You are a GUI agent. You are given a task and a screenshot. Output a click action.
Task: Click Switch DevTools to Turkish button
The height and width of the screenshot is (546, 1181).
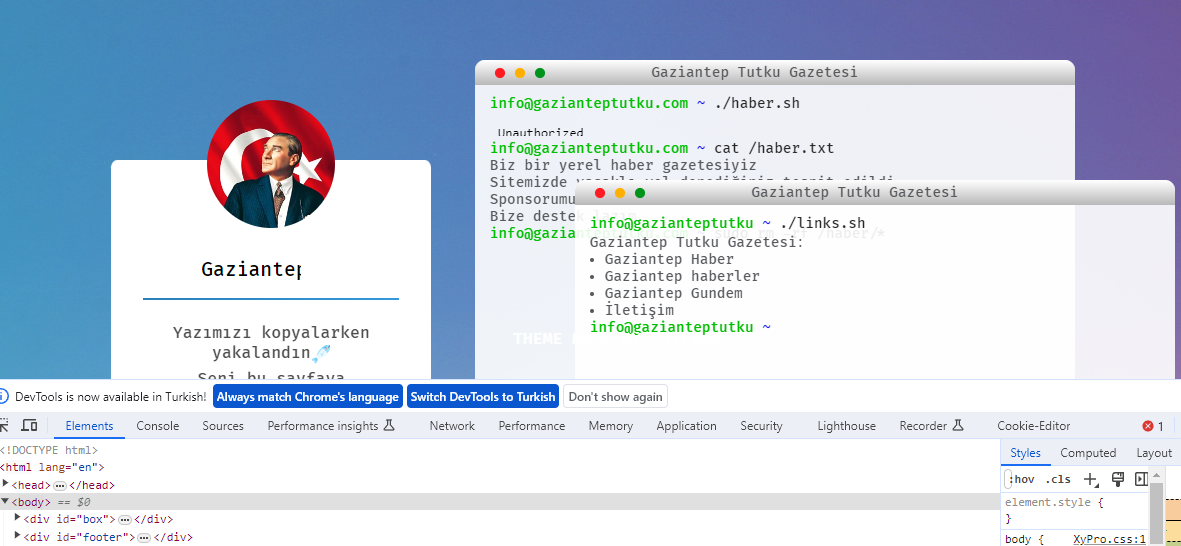pyautogui.click(x=483, y=396)
